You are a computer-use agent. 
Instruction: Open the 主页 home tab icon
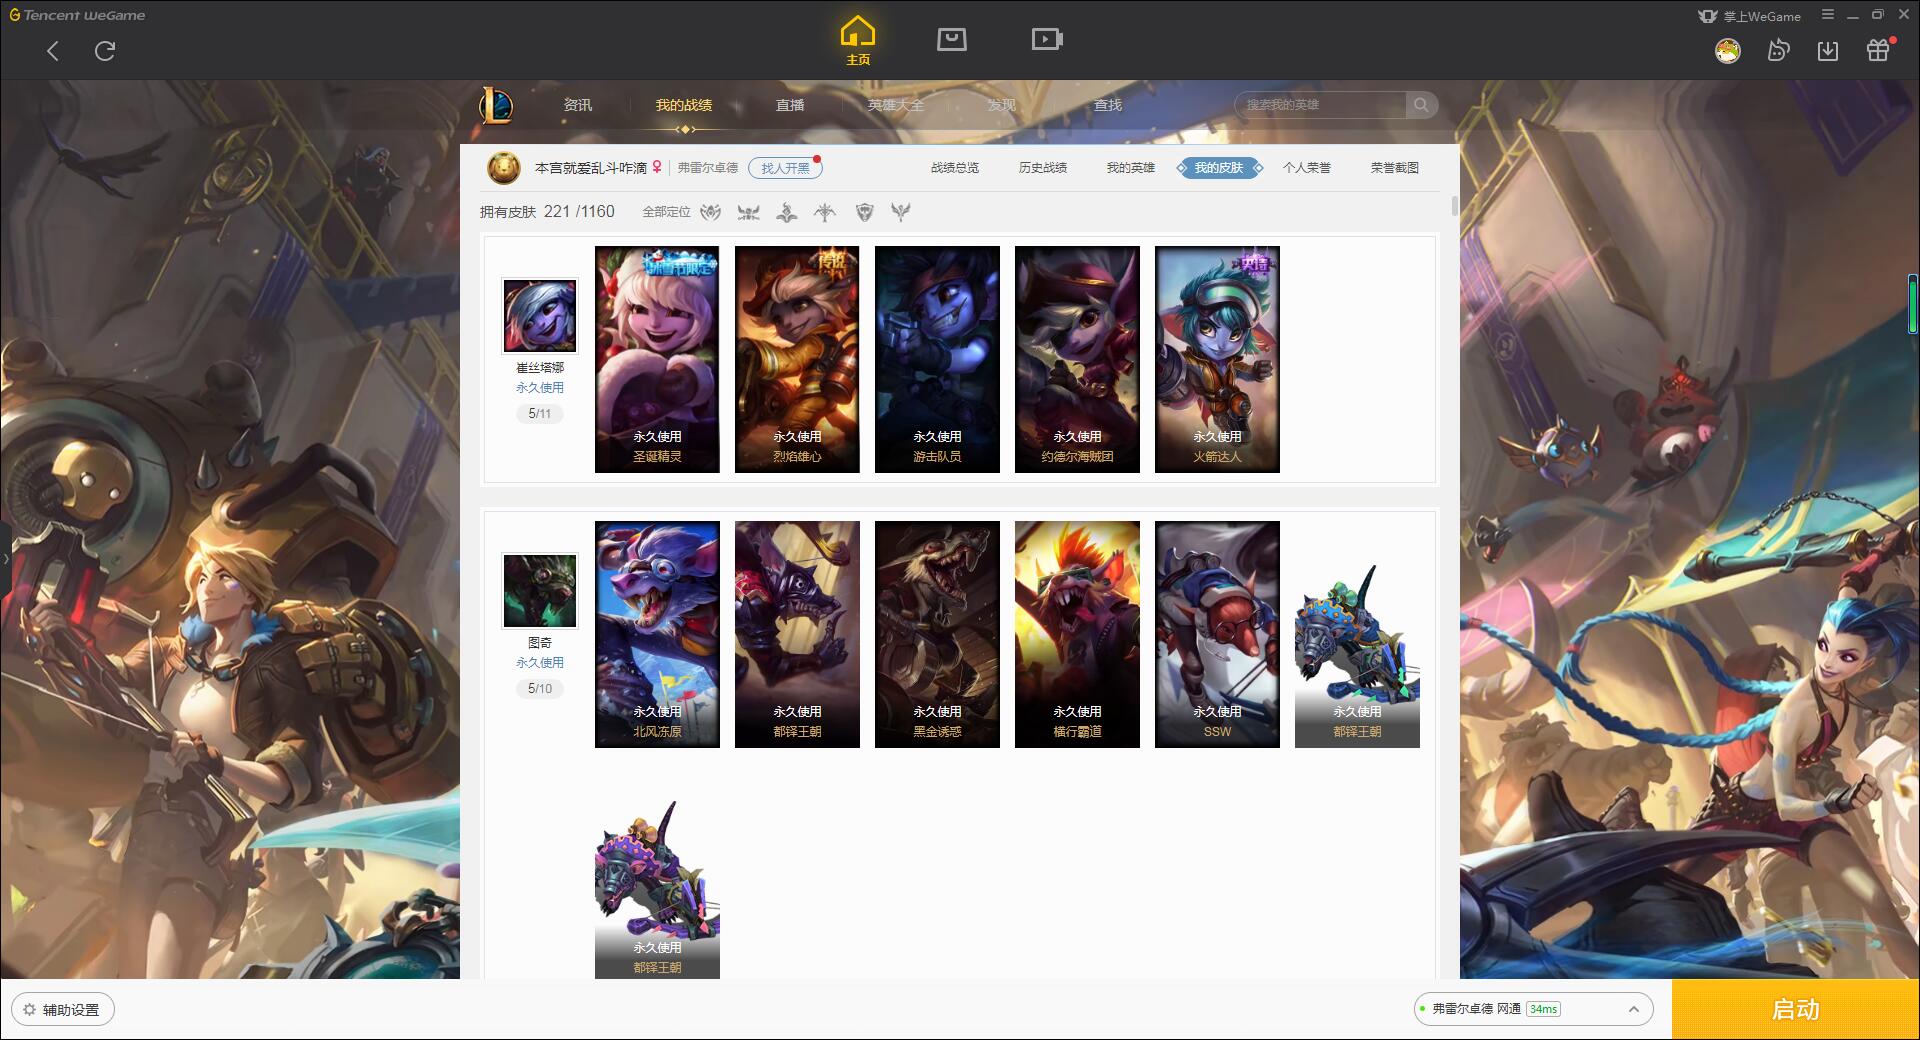(857, 41)
